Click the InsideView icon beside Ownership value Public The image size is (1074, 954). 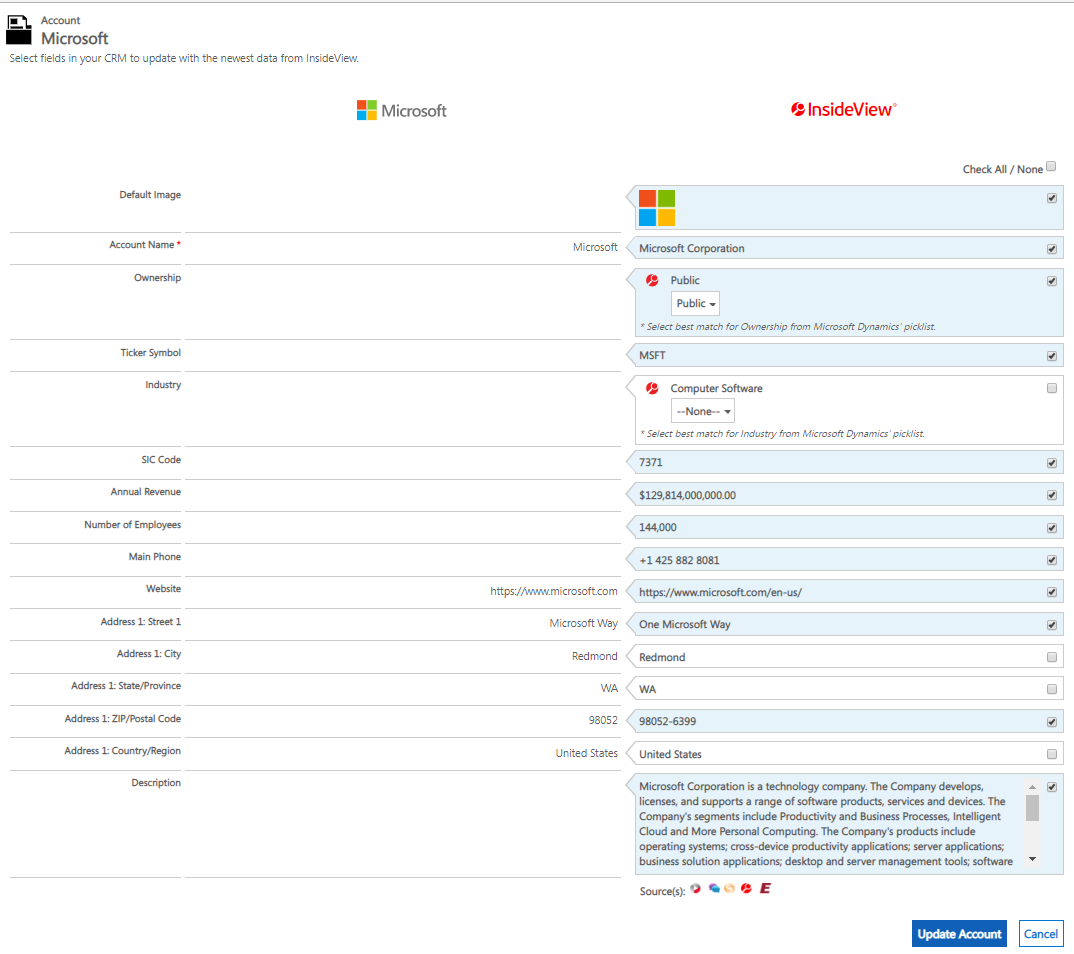tap(654, 280)
